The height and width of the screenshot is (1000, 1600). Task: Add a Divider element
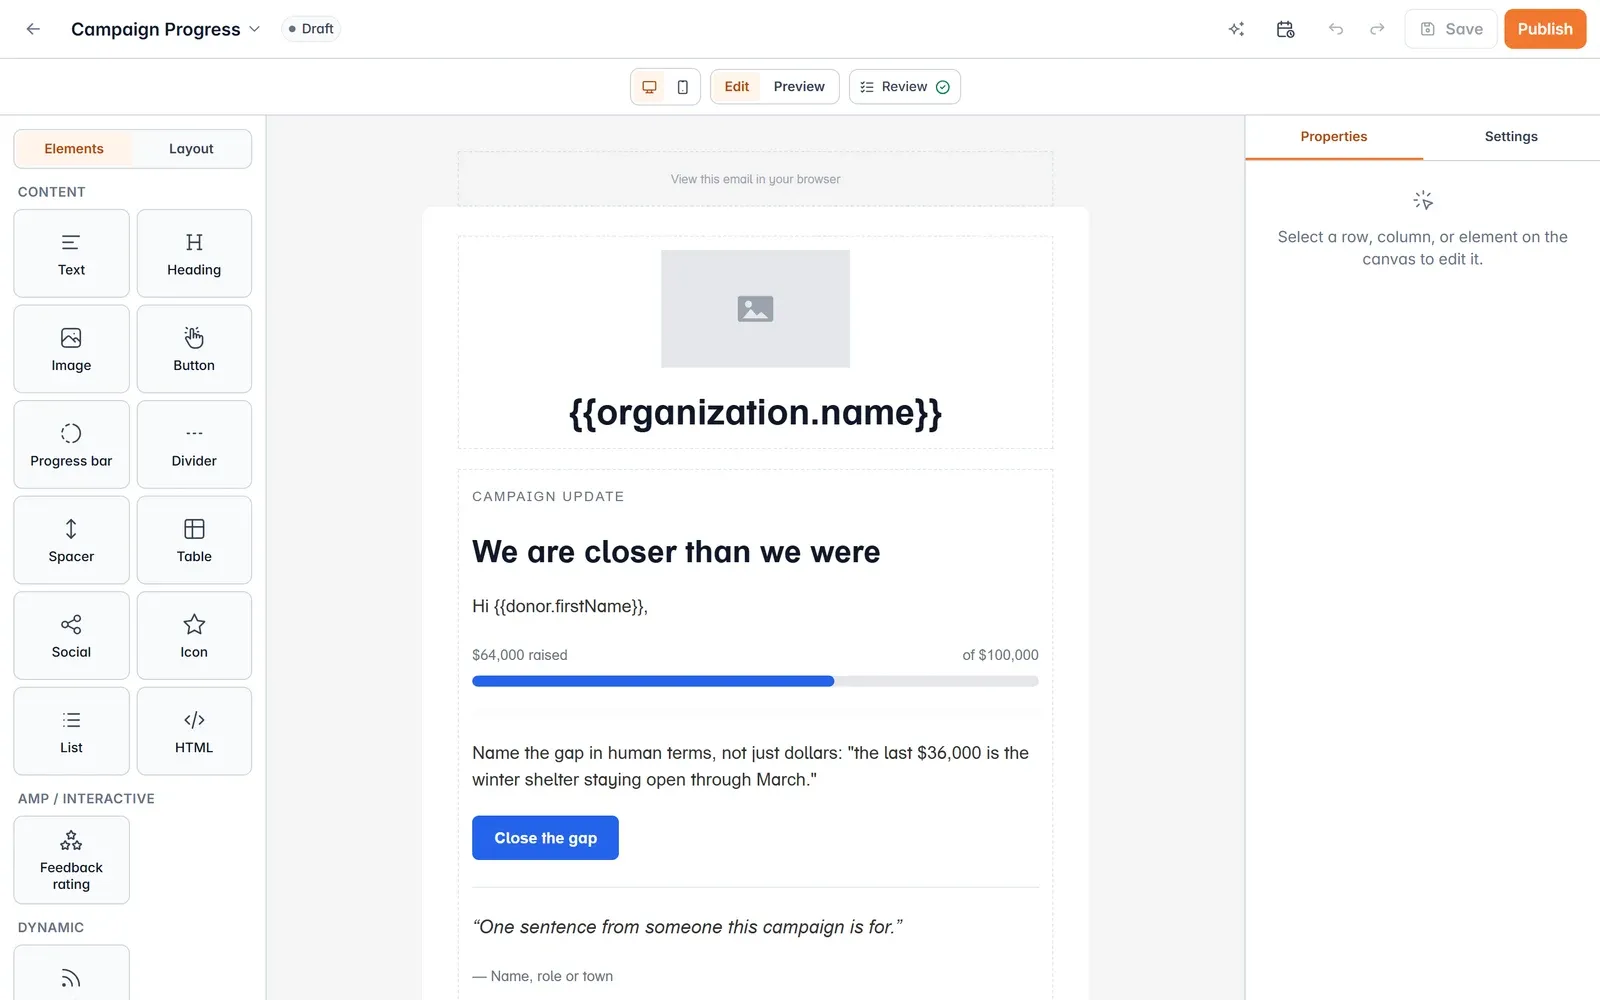(x=194, y=444)
